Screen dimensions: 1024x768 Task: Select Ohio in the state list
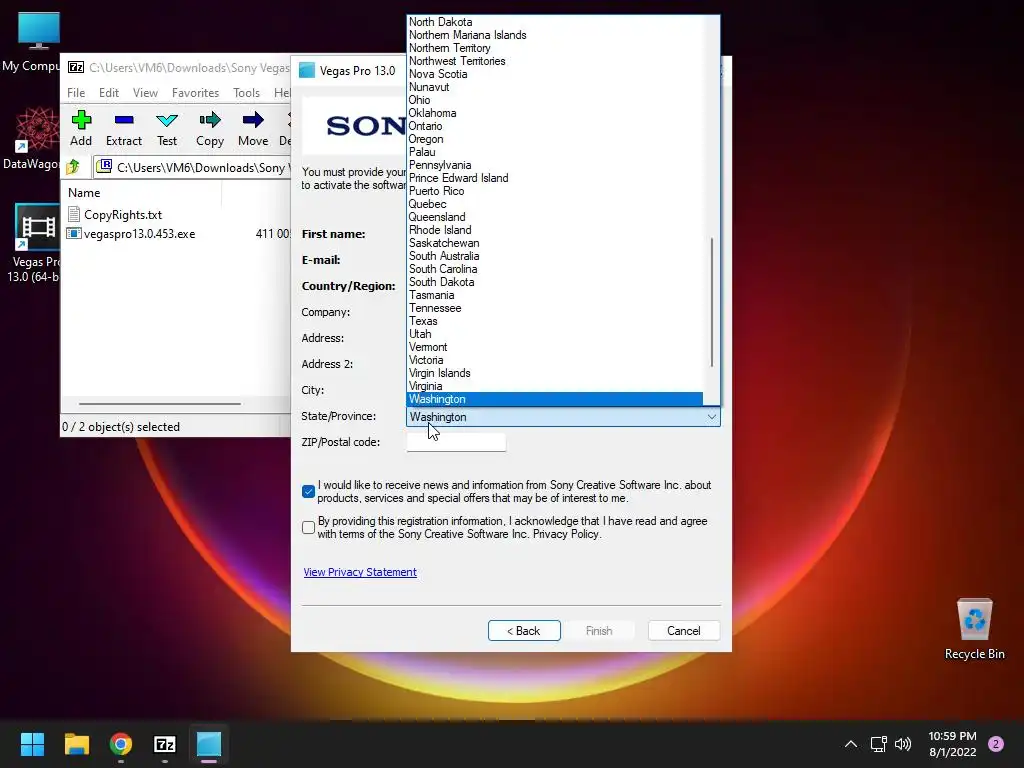tap(555, 100)
